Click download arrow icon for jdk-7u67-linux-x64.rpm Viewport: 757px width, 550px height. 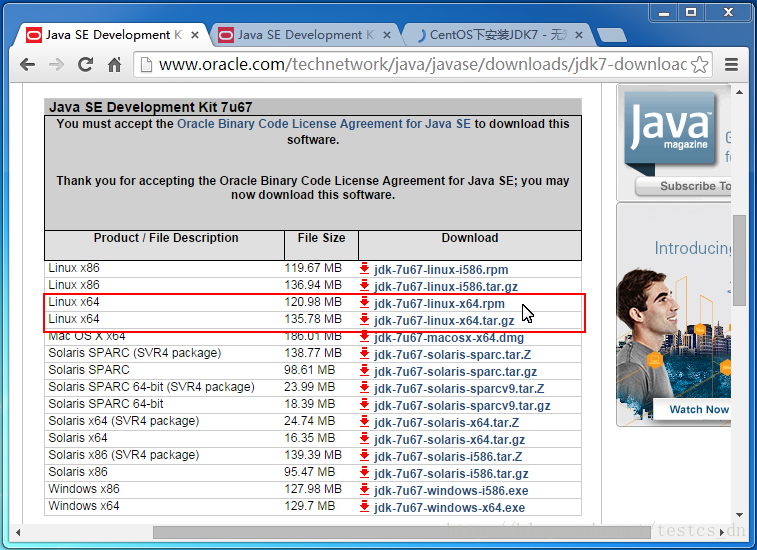tap(364, 303)
